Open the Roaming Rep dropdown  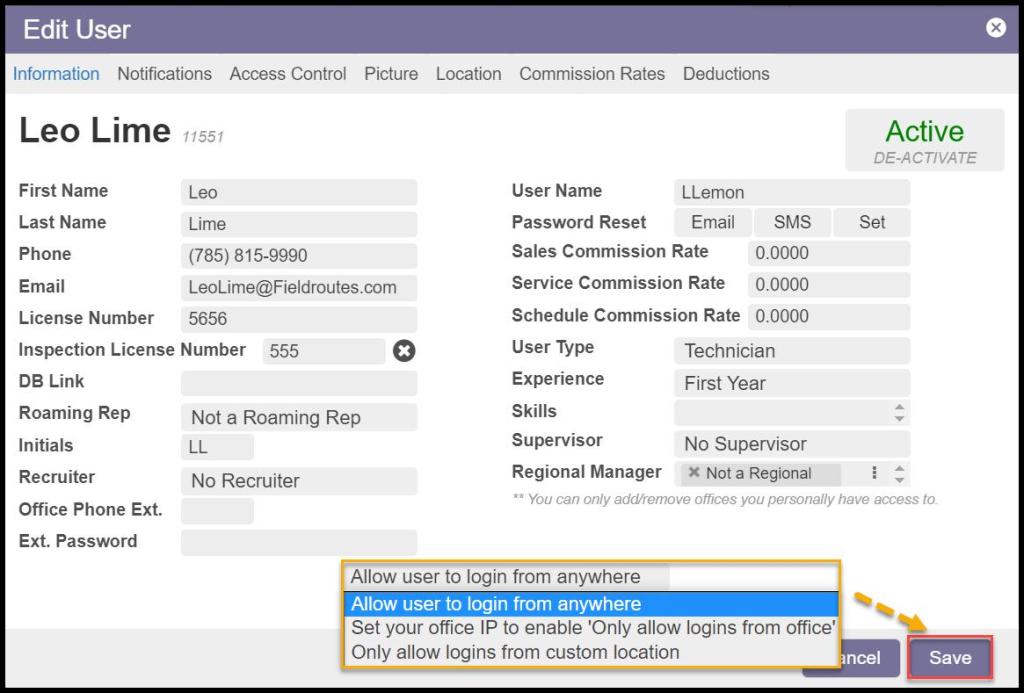298,418
